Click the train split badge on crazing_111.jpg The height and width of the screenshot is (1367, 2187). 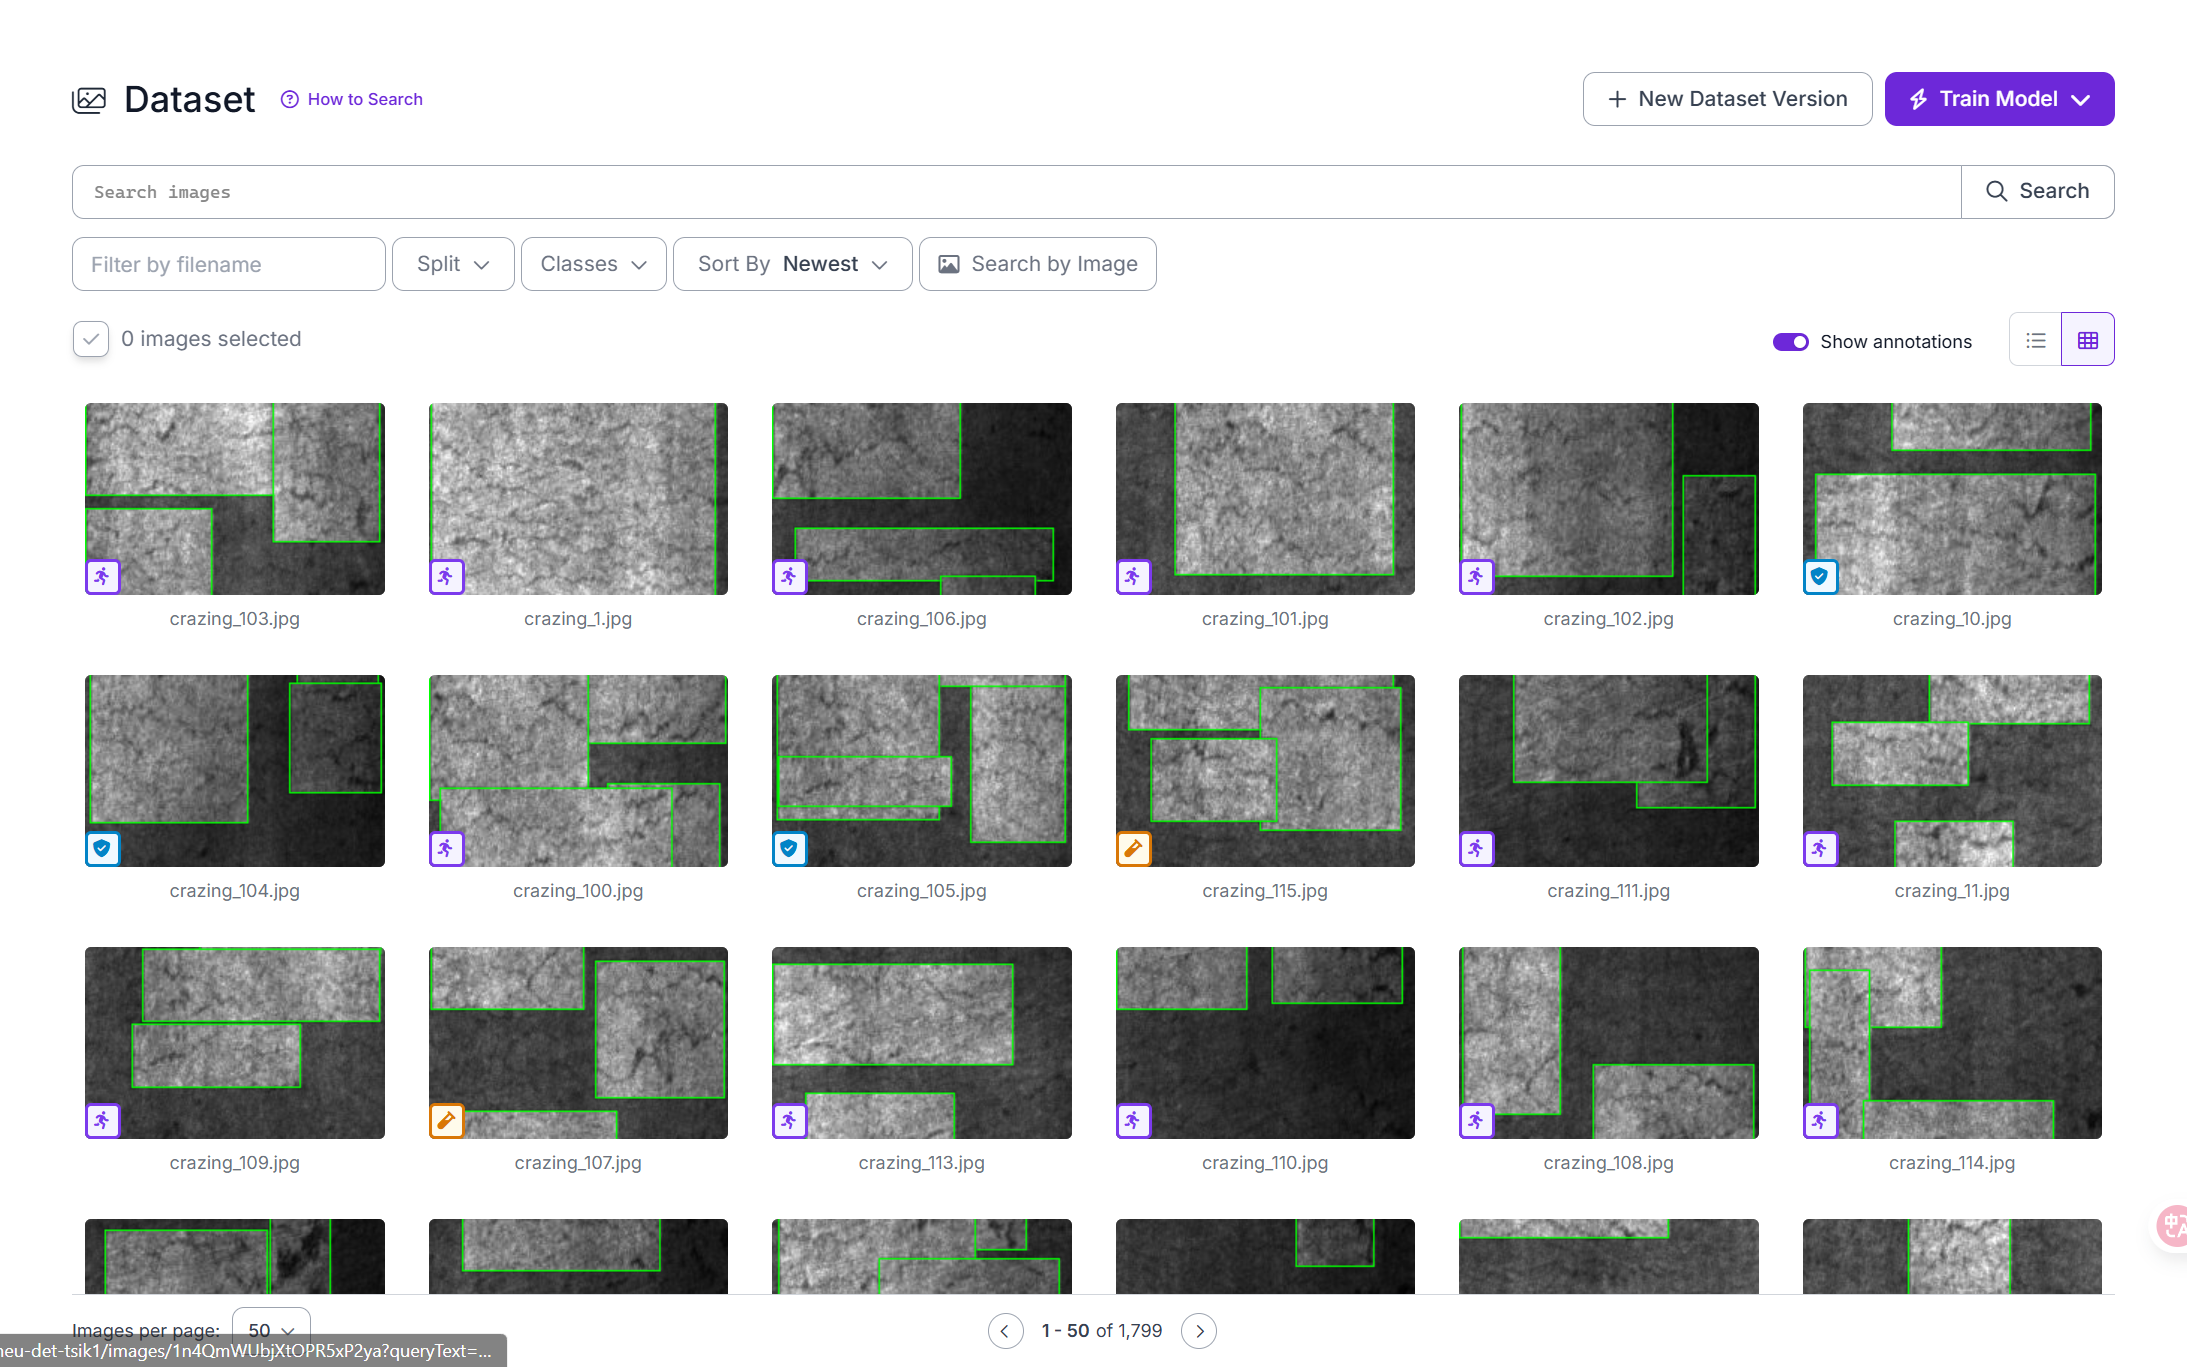pos(1476,849)
